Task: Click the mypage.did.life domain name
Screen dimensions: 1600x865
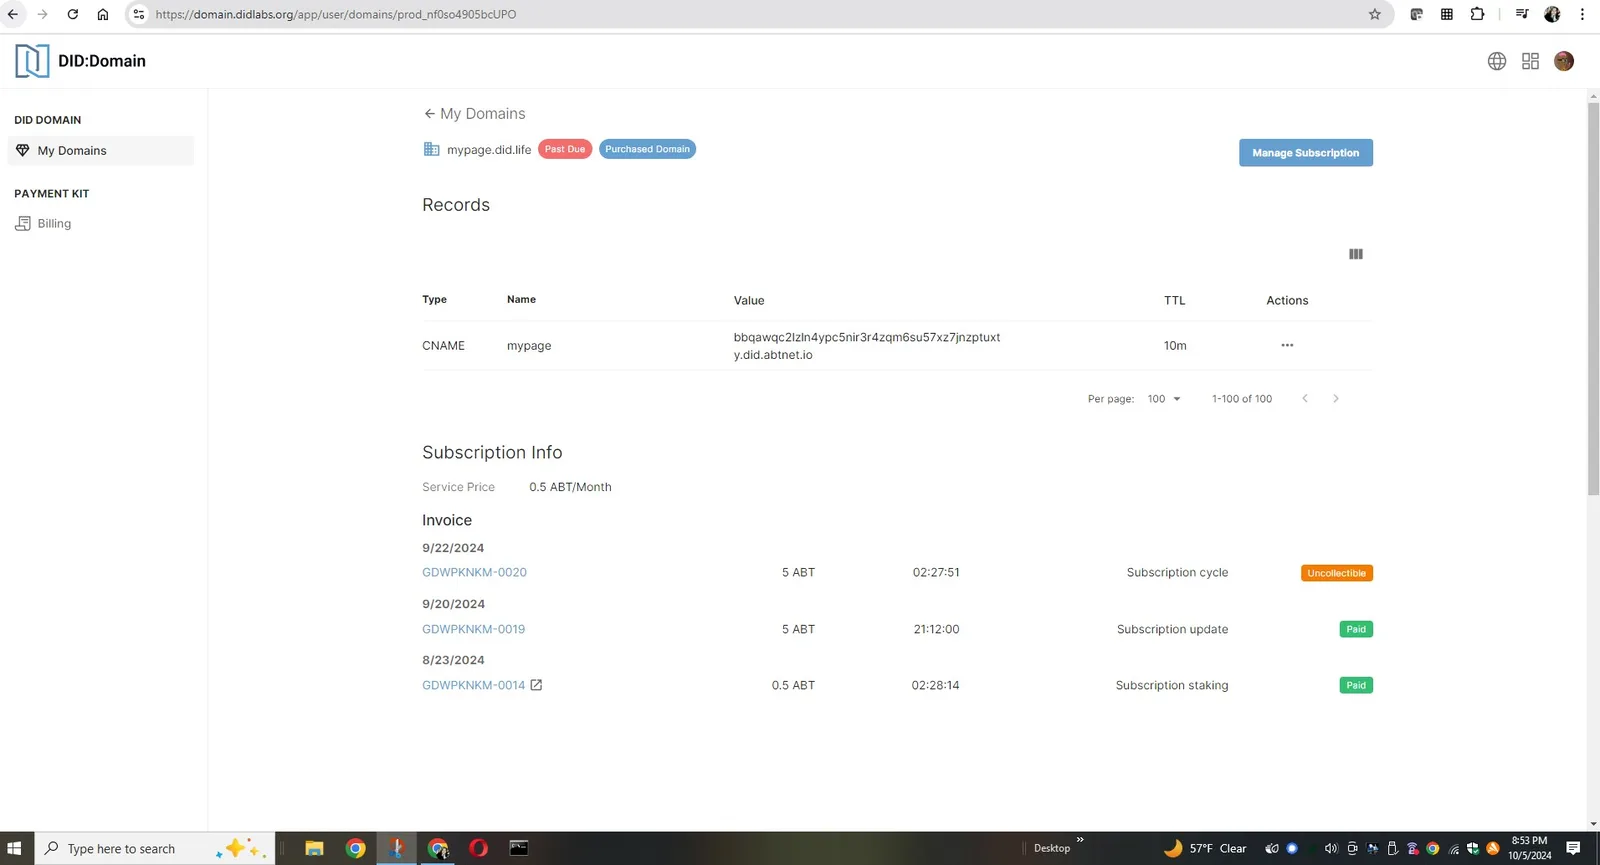Action: click(489, 150)
